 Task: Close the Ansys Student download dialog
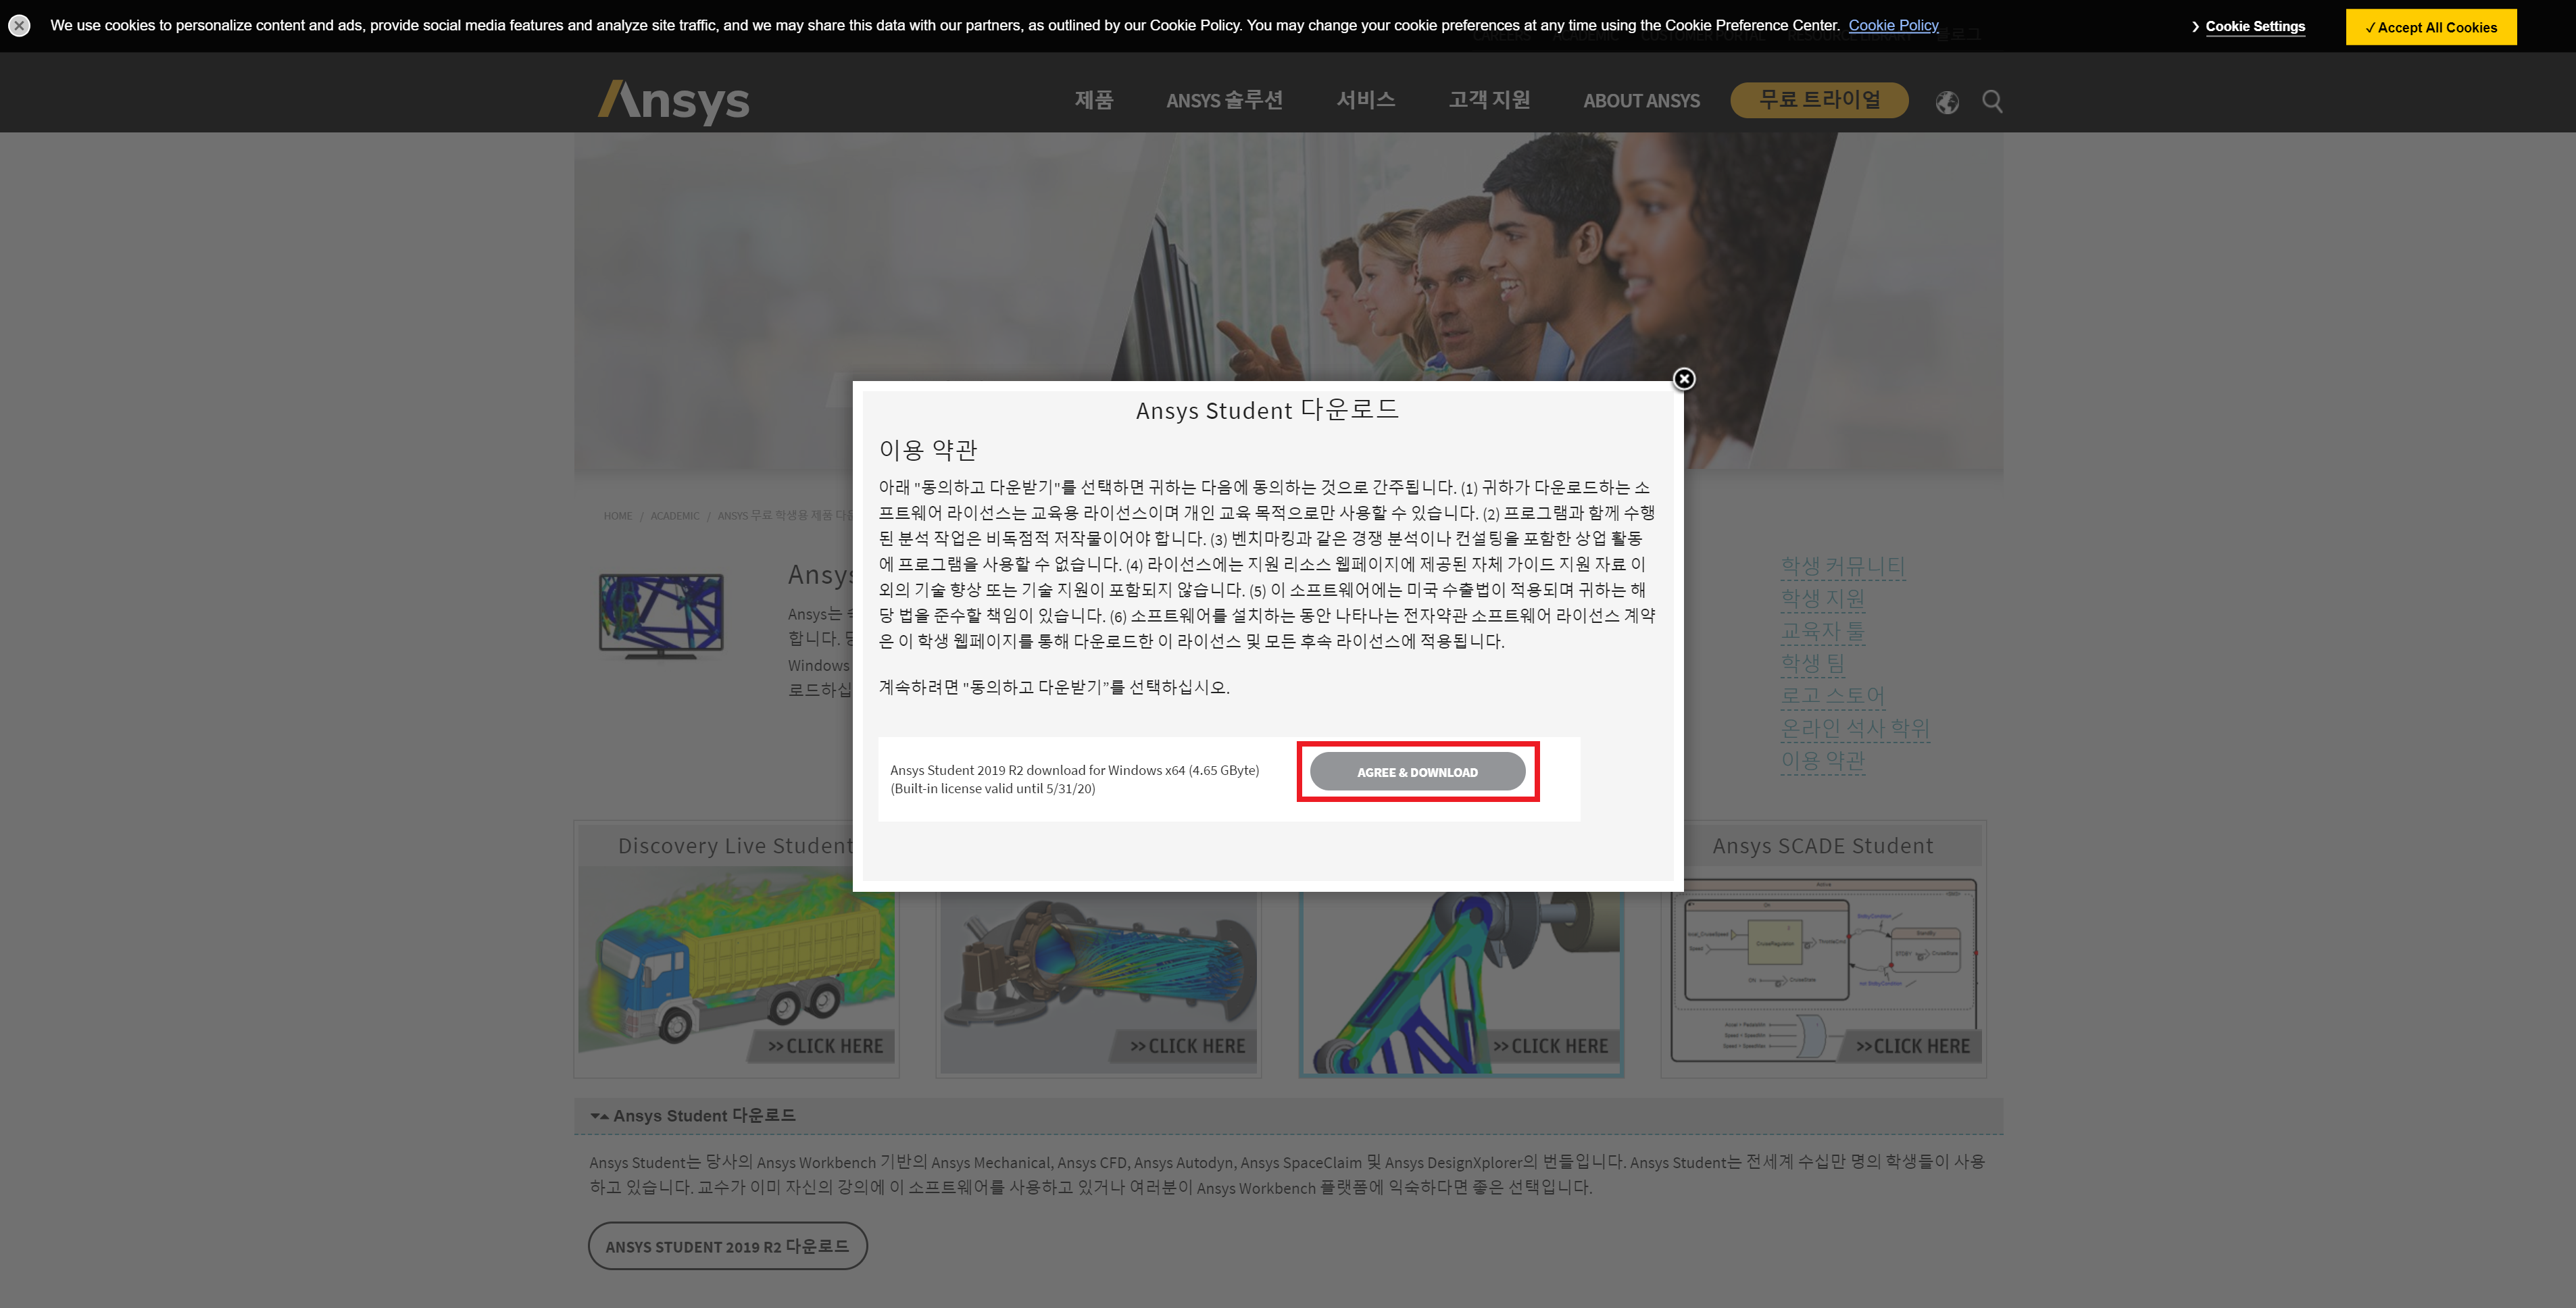[1684, 379]
